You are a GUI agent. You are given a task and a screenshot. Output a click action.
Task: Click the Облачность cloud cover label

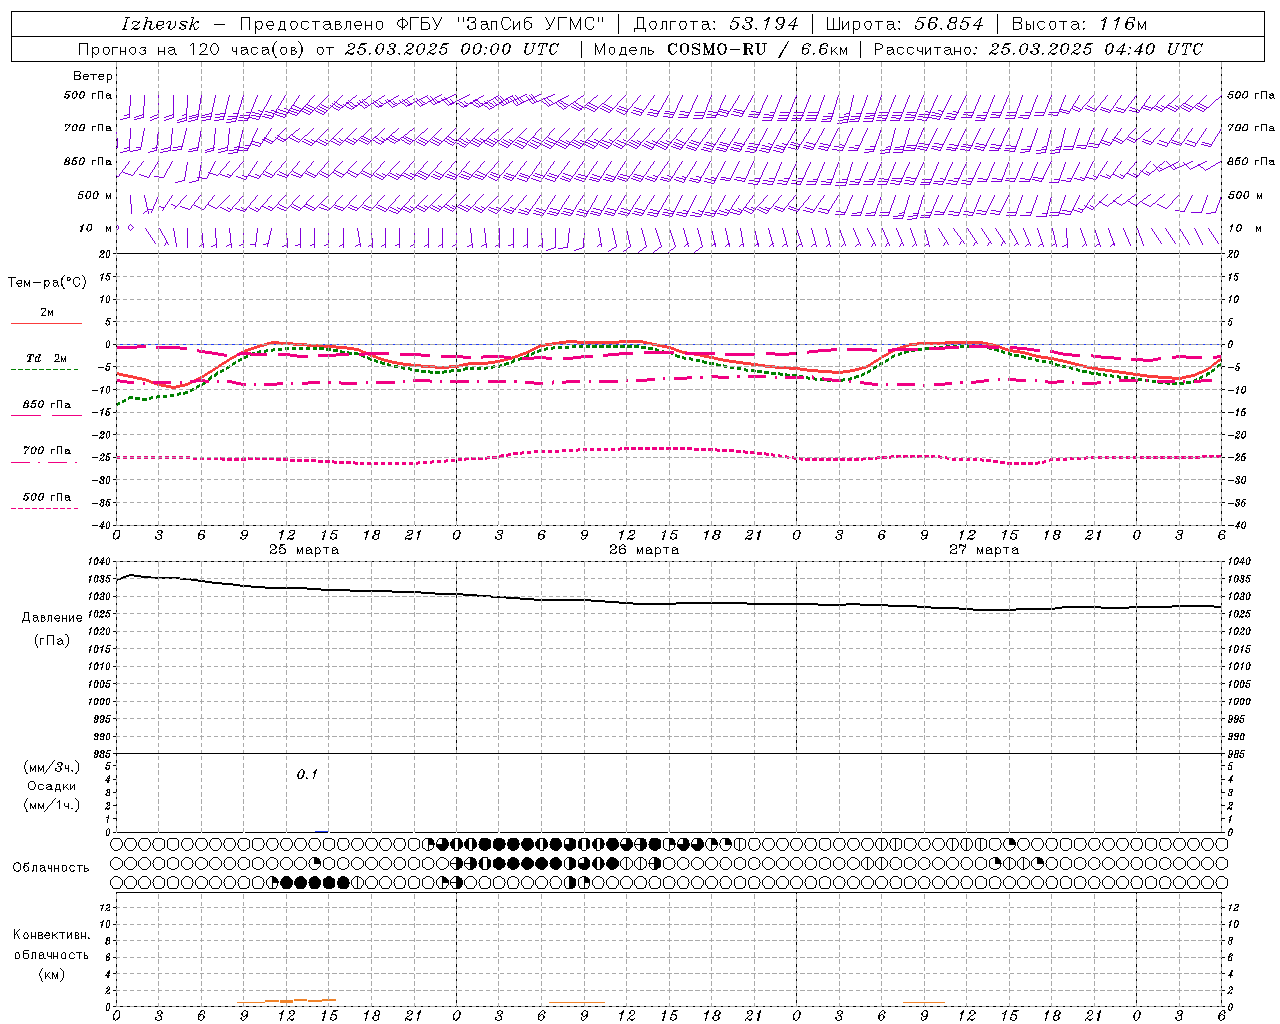point(51,868)
